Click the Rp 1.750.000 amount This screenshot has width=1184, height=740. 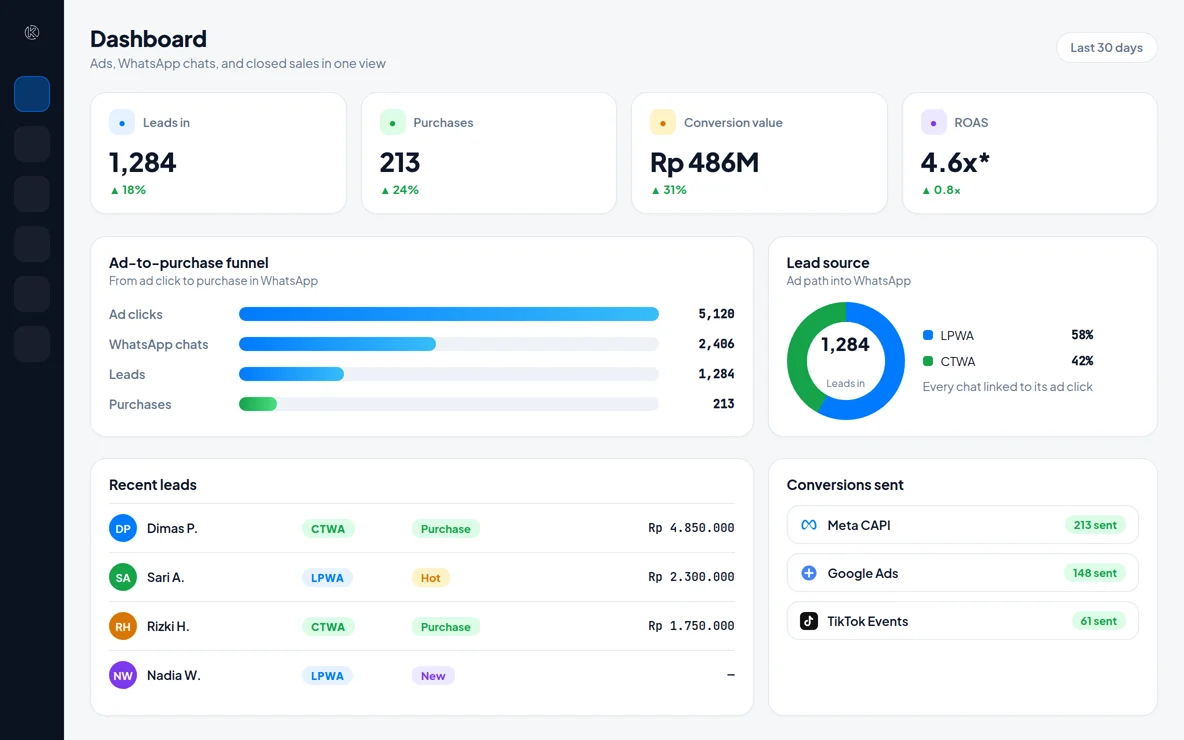point(691,626)
